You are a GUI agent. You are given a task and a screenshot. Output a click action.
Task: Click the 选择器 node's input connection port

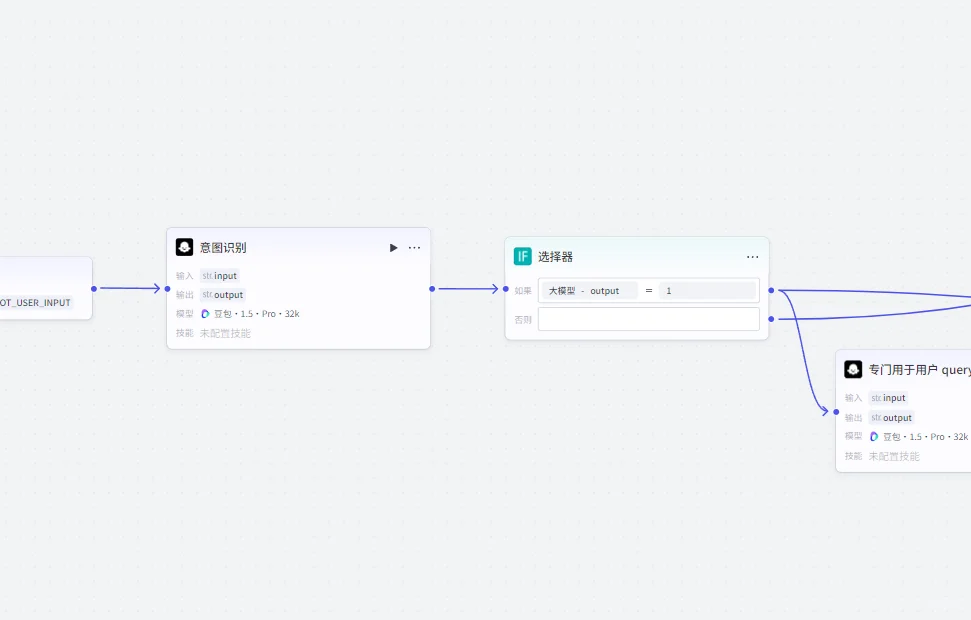tap(505, 289)
